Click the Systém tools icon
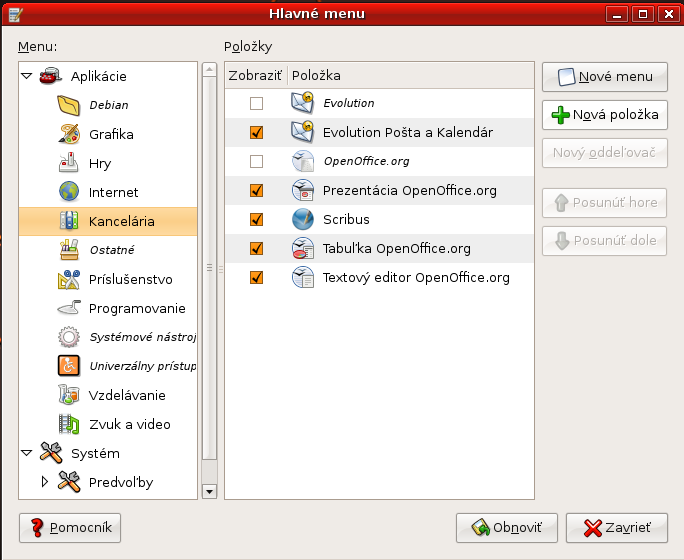 click(x=51, y=453)
